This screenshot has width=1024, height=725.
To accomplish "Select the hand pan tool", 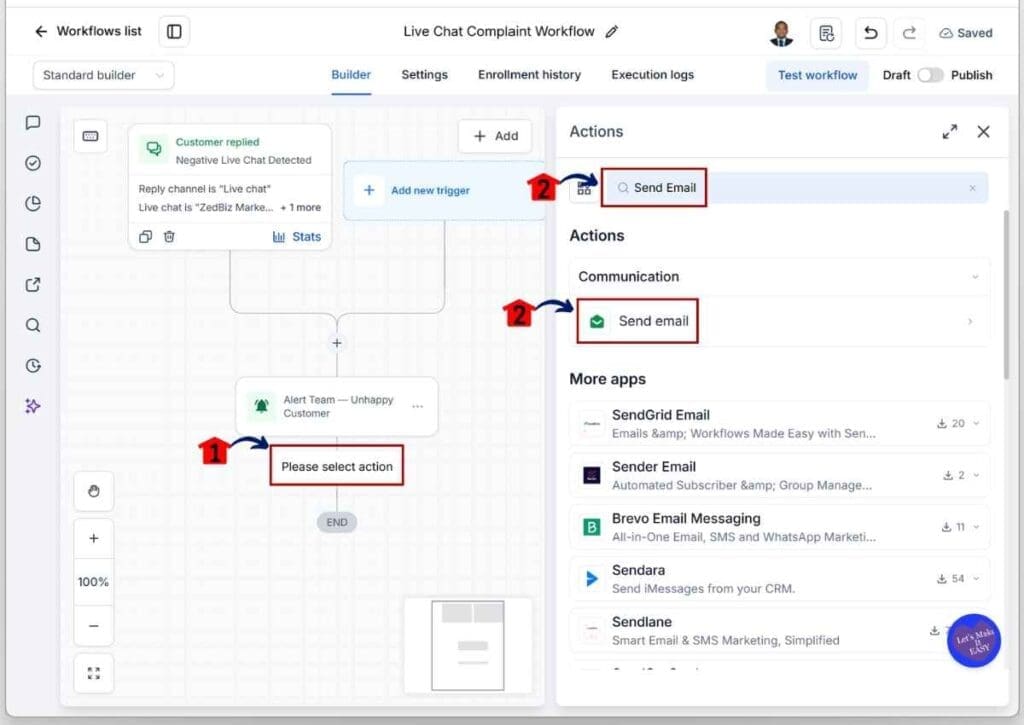I will click(94, 491).
